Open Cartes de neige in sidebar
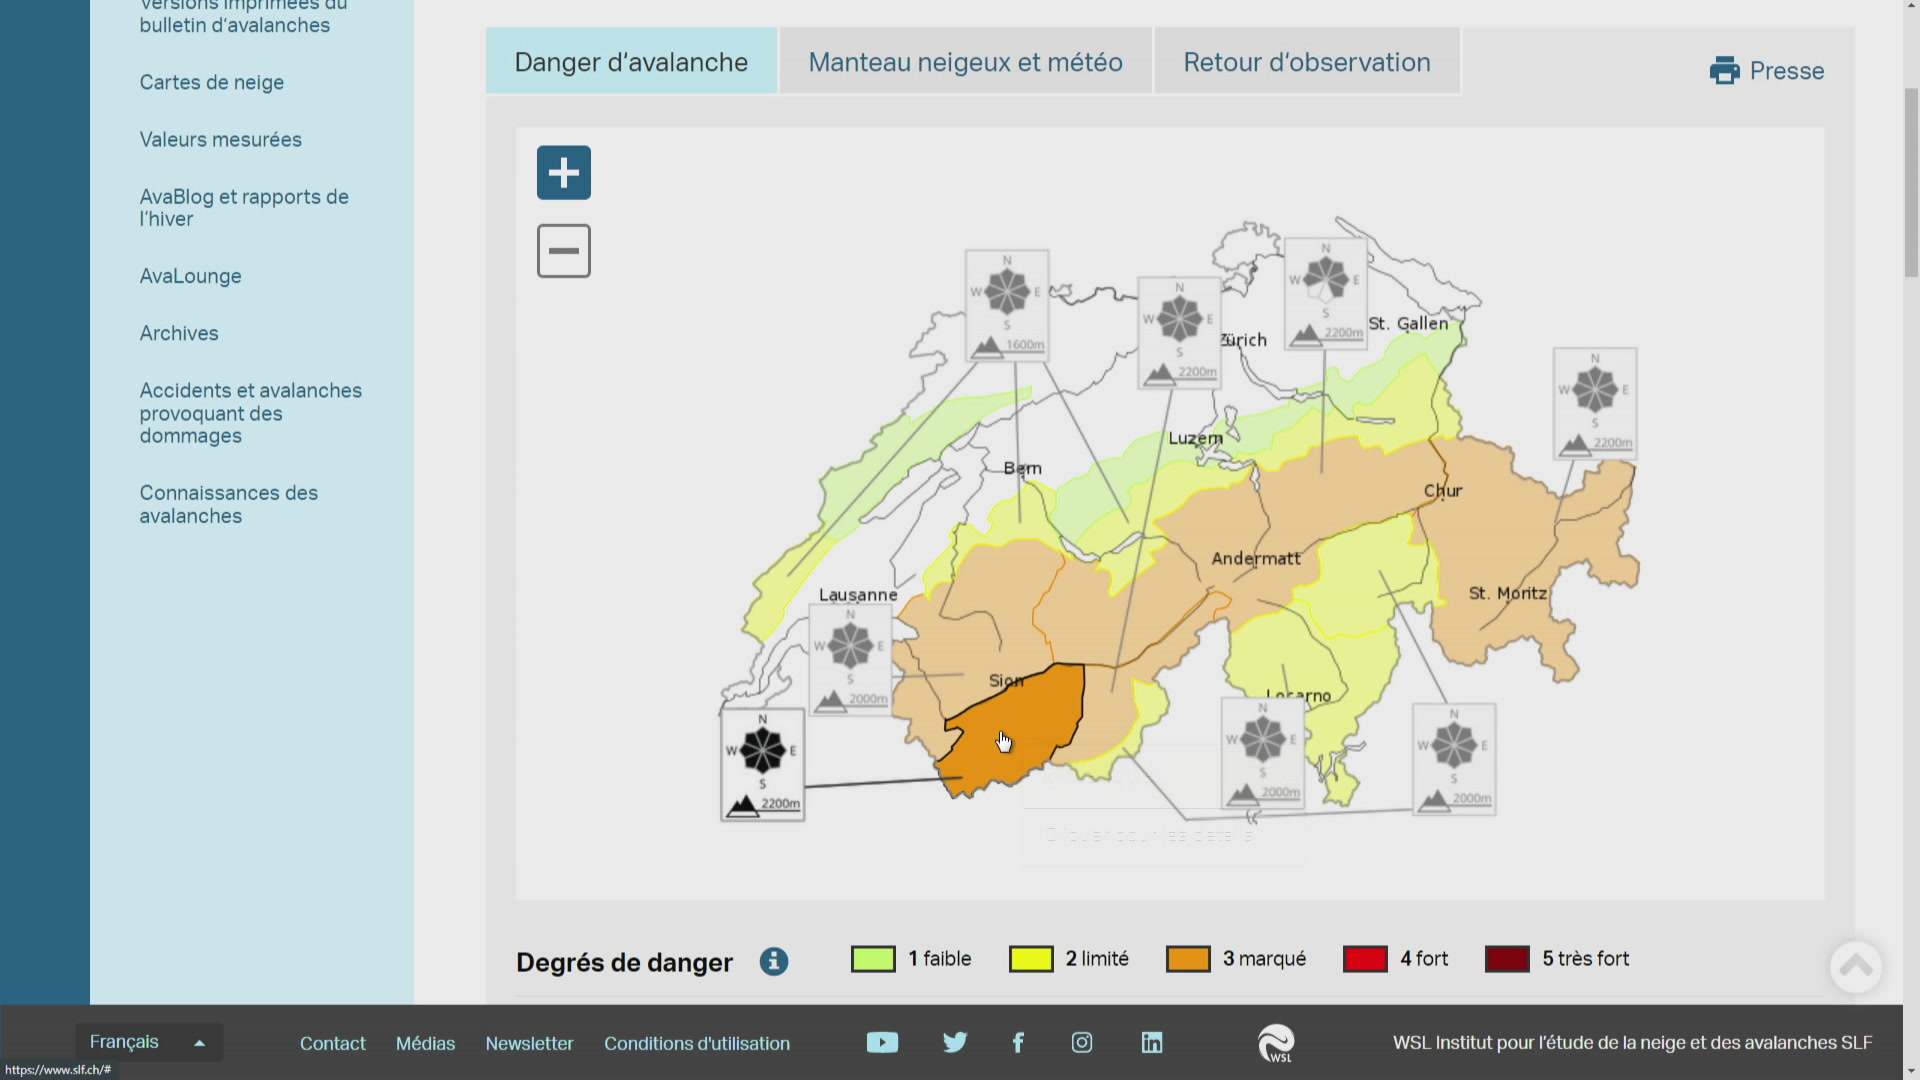Viewport: 1920px width, 1080px height. tap(212, 83)
